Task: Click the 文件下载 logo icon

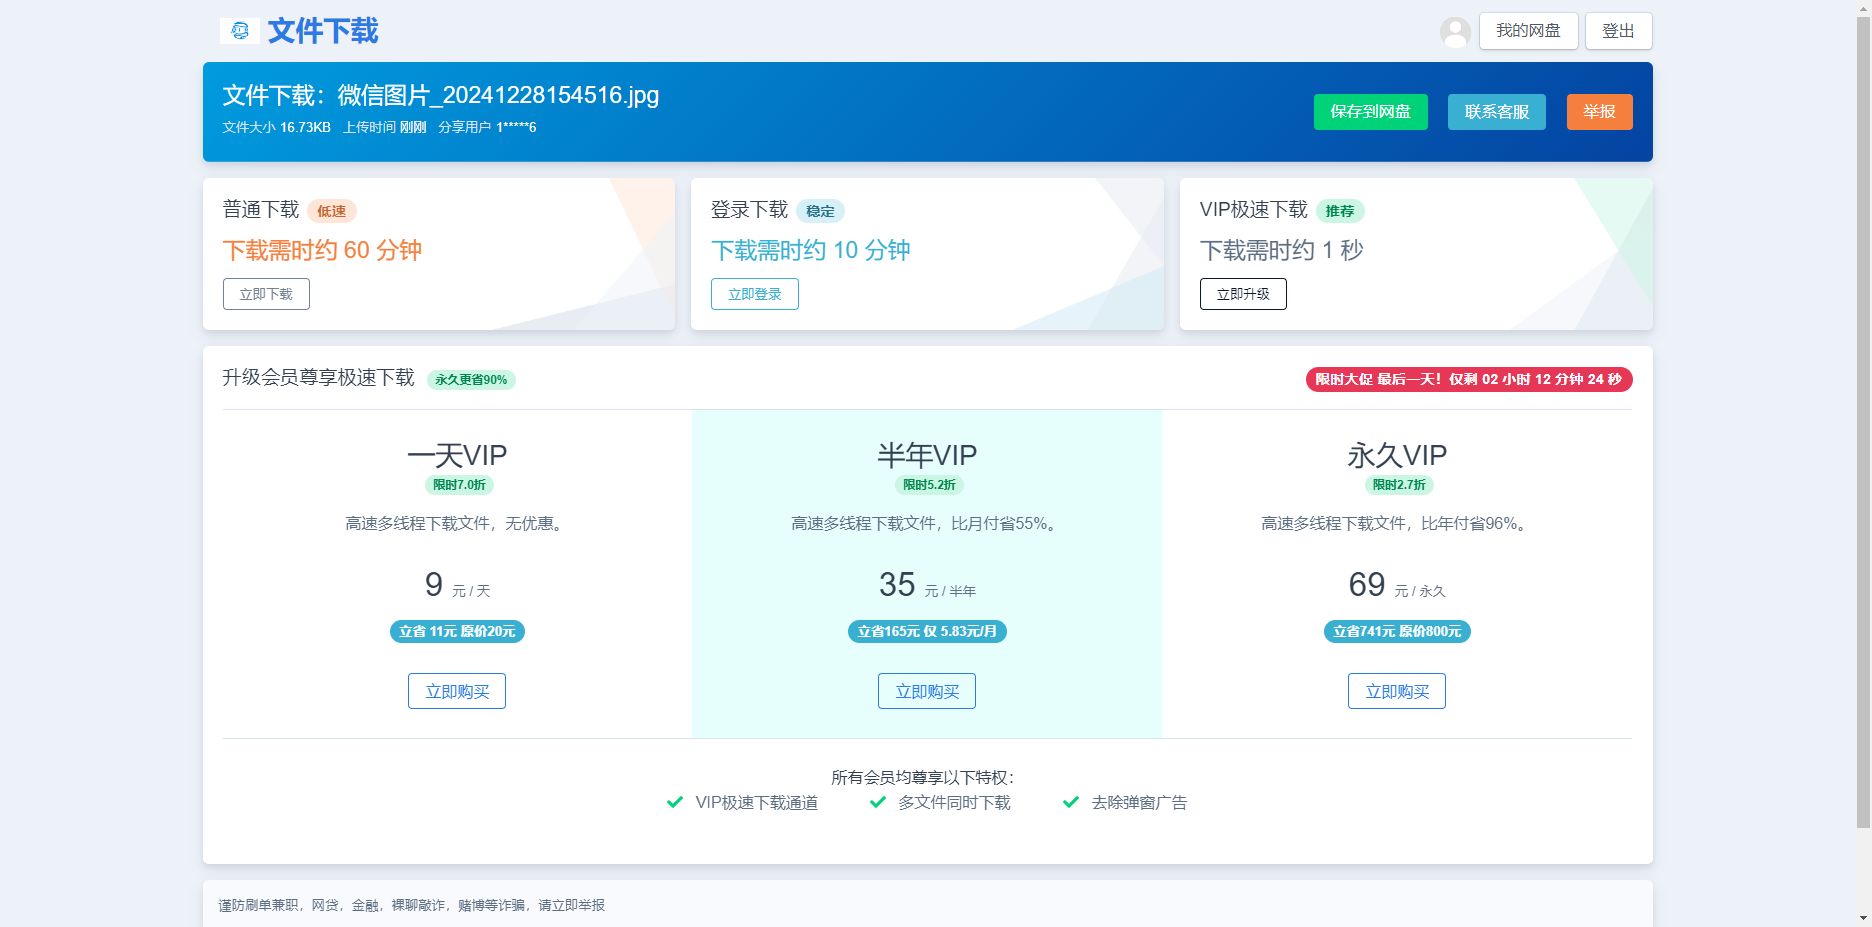Action: 238,31
